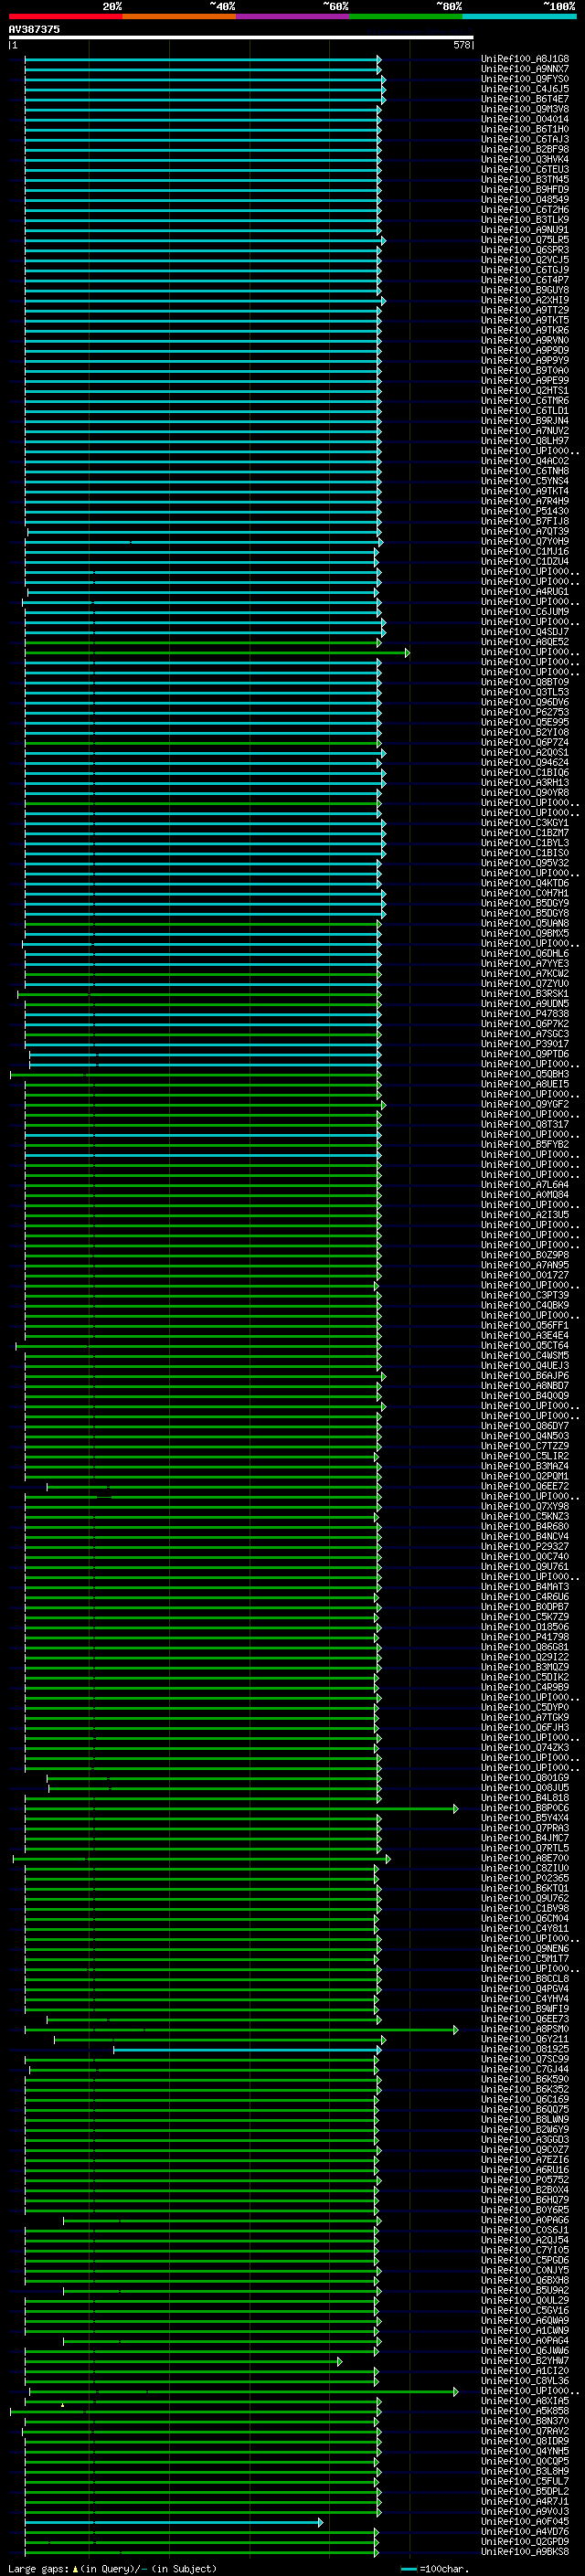Select hit label UniRef100_O01727
This screenshot has width=585, height=2576.
(525, 1275)
